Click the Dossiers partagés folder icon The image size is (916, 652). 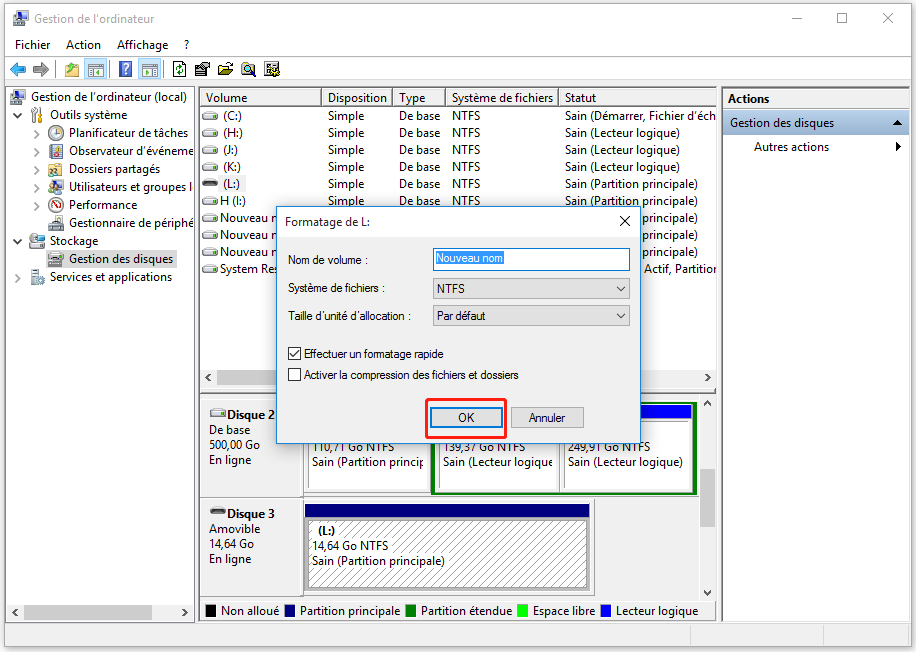tap(55, 169)
